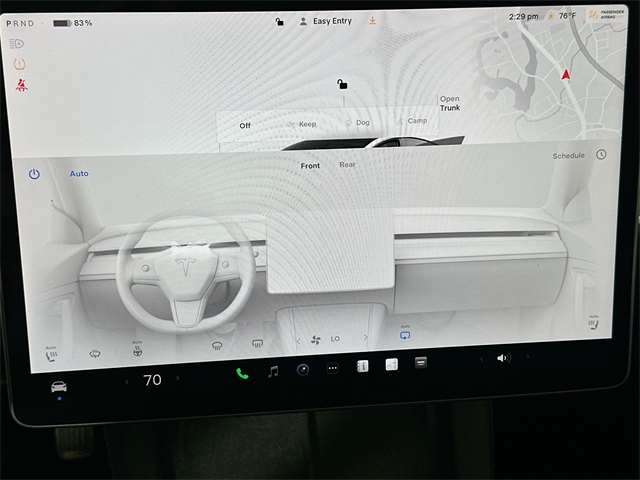The width and height of the screenshot is (640, 480).
Task: Tap the weather sun icon
Action: click(x=551, y=16)
